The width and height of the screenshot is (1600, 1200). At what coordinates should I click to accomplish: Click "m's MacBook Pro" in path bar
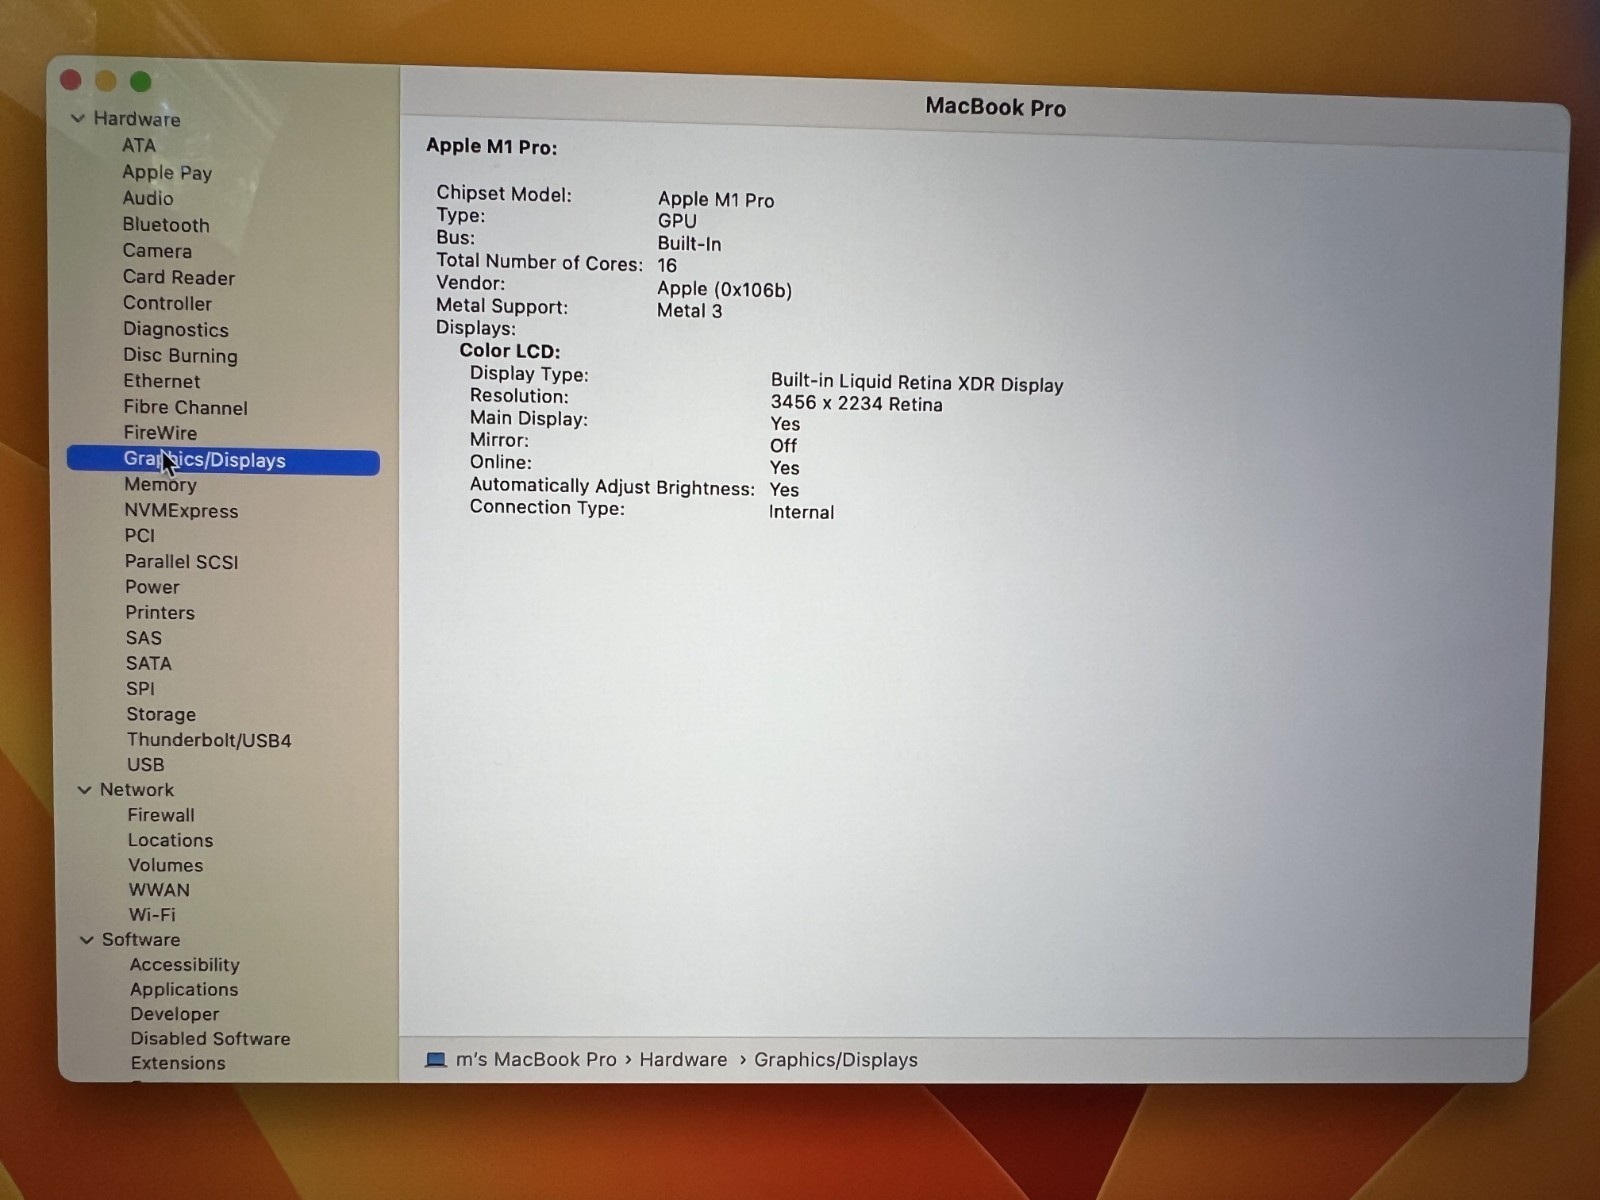pyautogui.click(x=536, y=1060)
